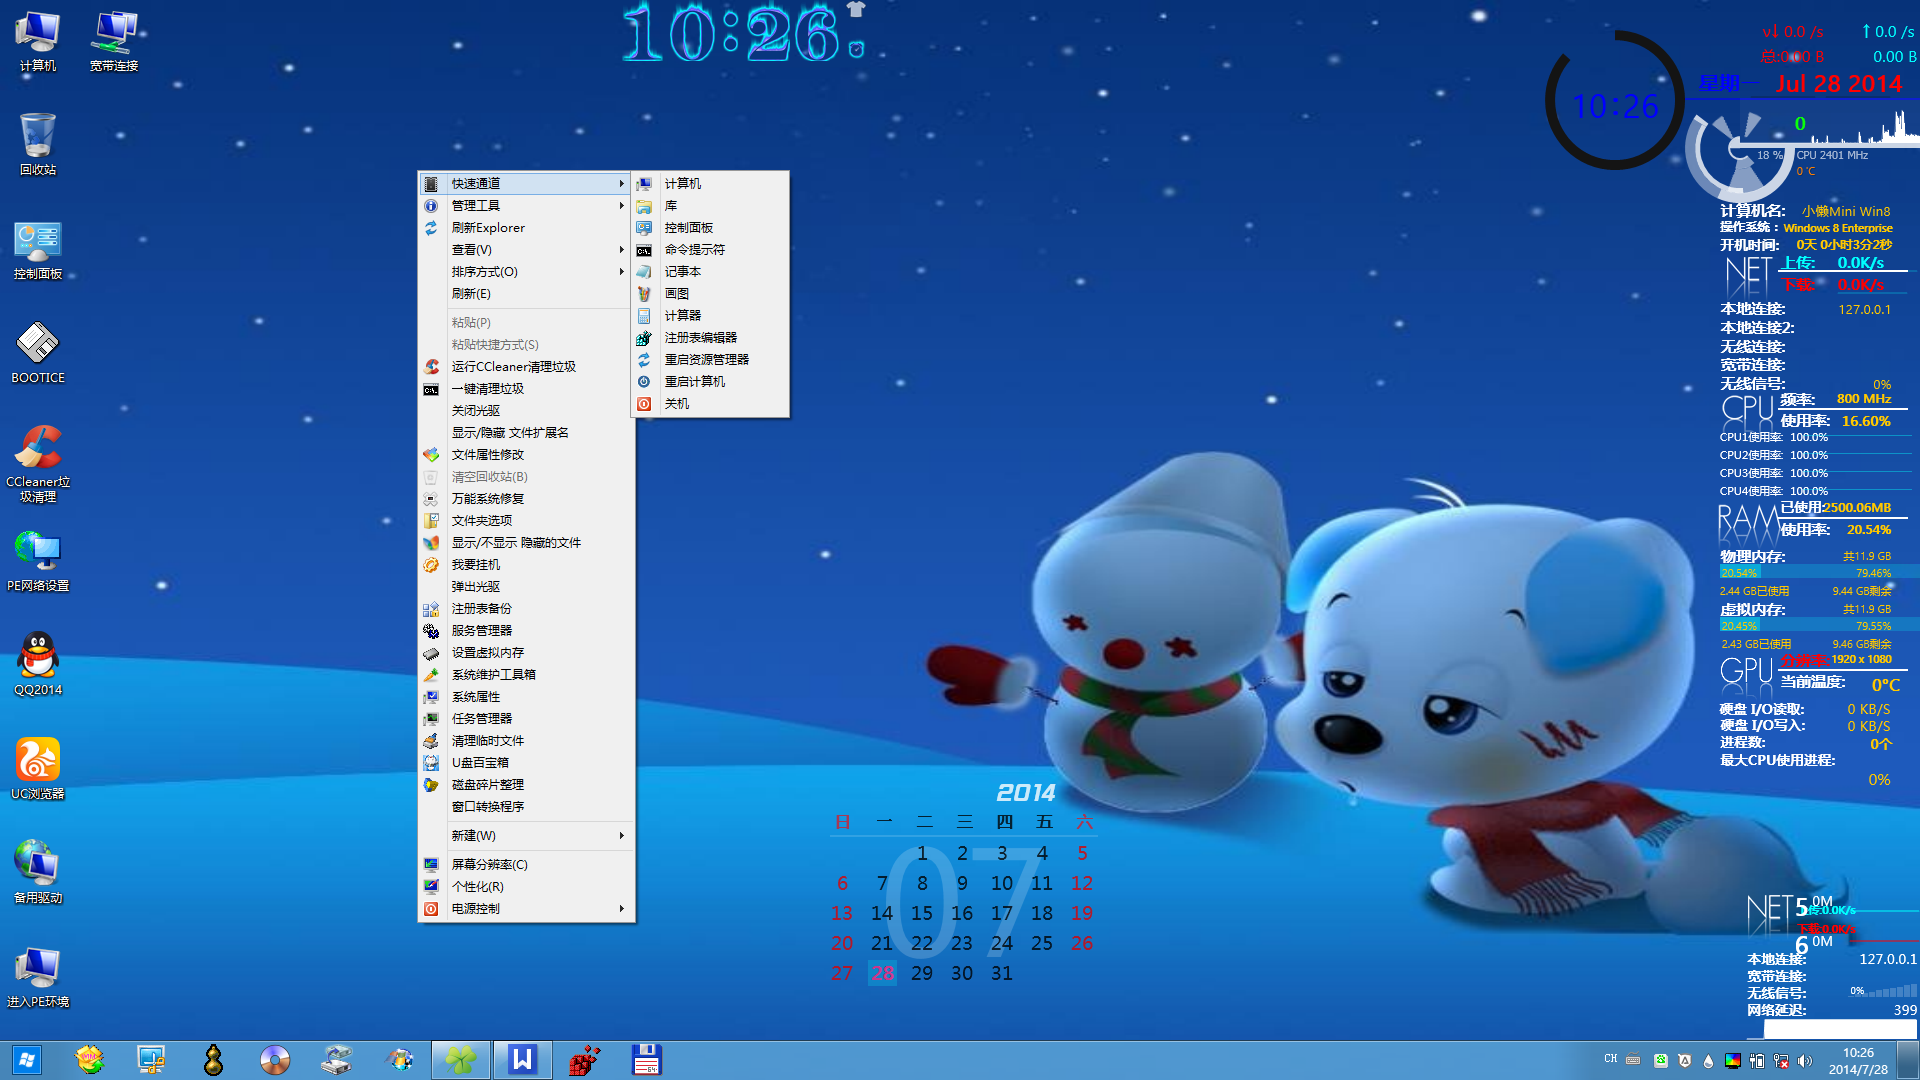The image size is (1920, 1080).
Task: Click the CH input language indicator
Action: point(1610,1059)
